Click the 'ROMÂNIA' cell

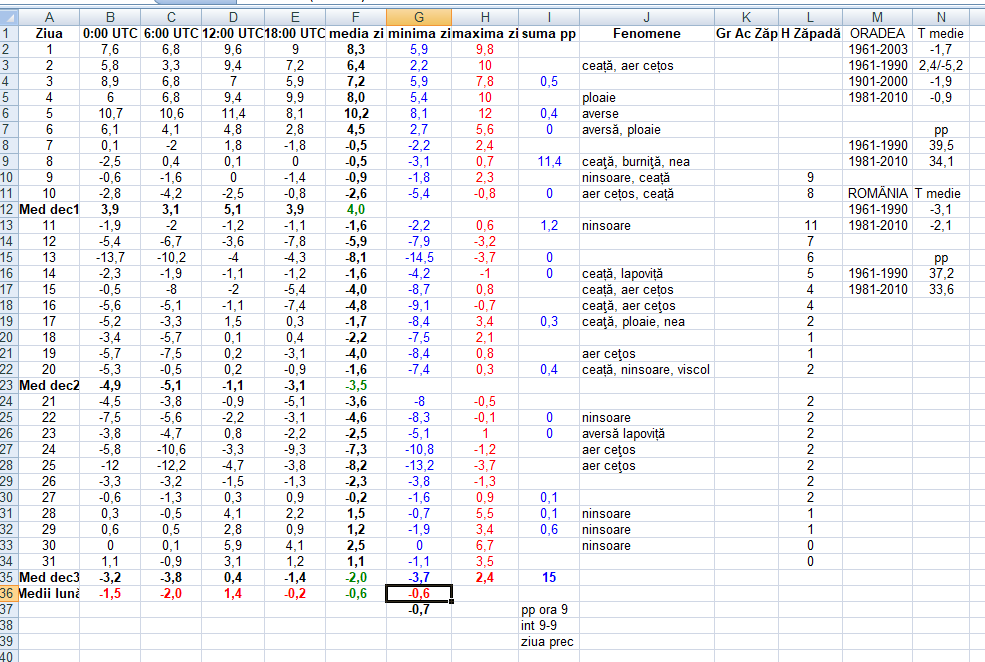tap(877, 193)
